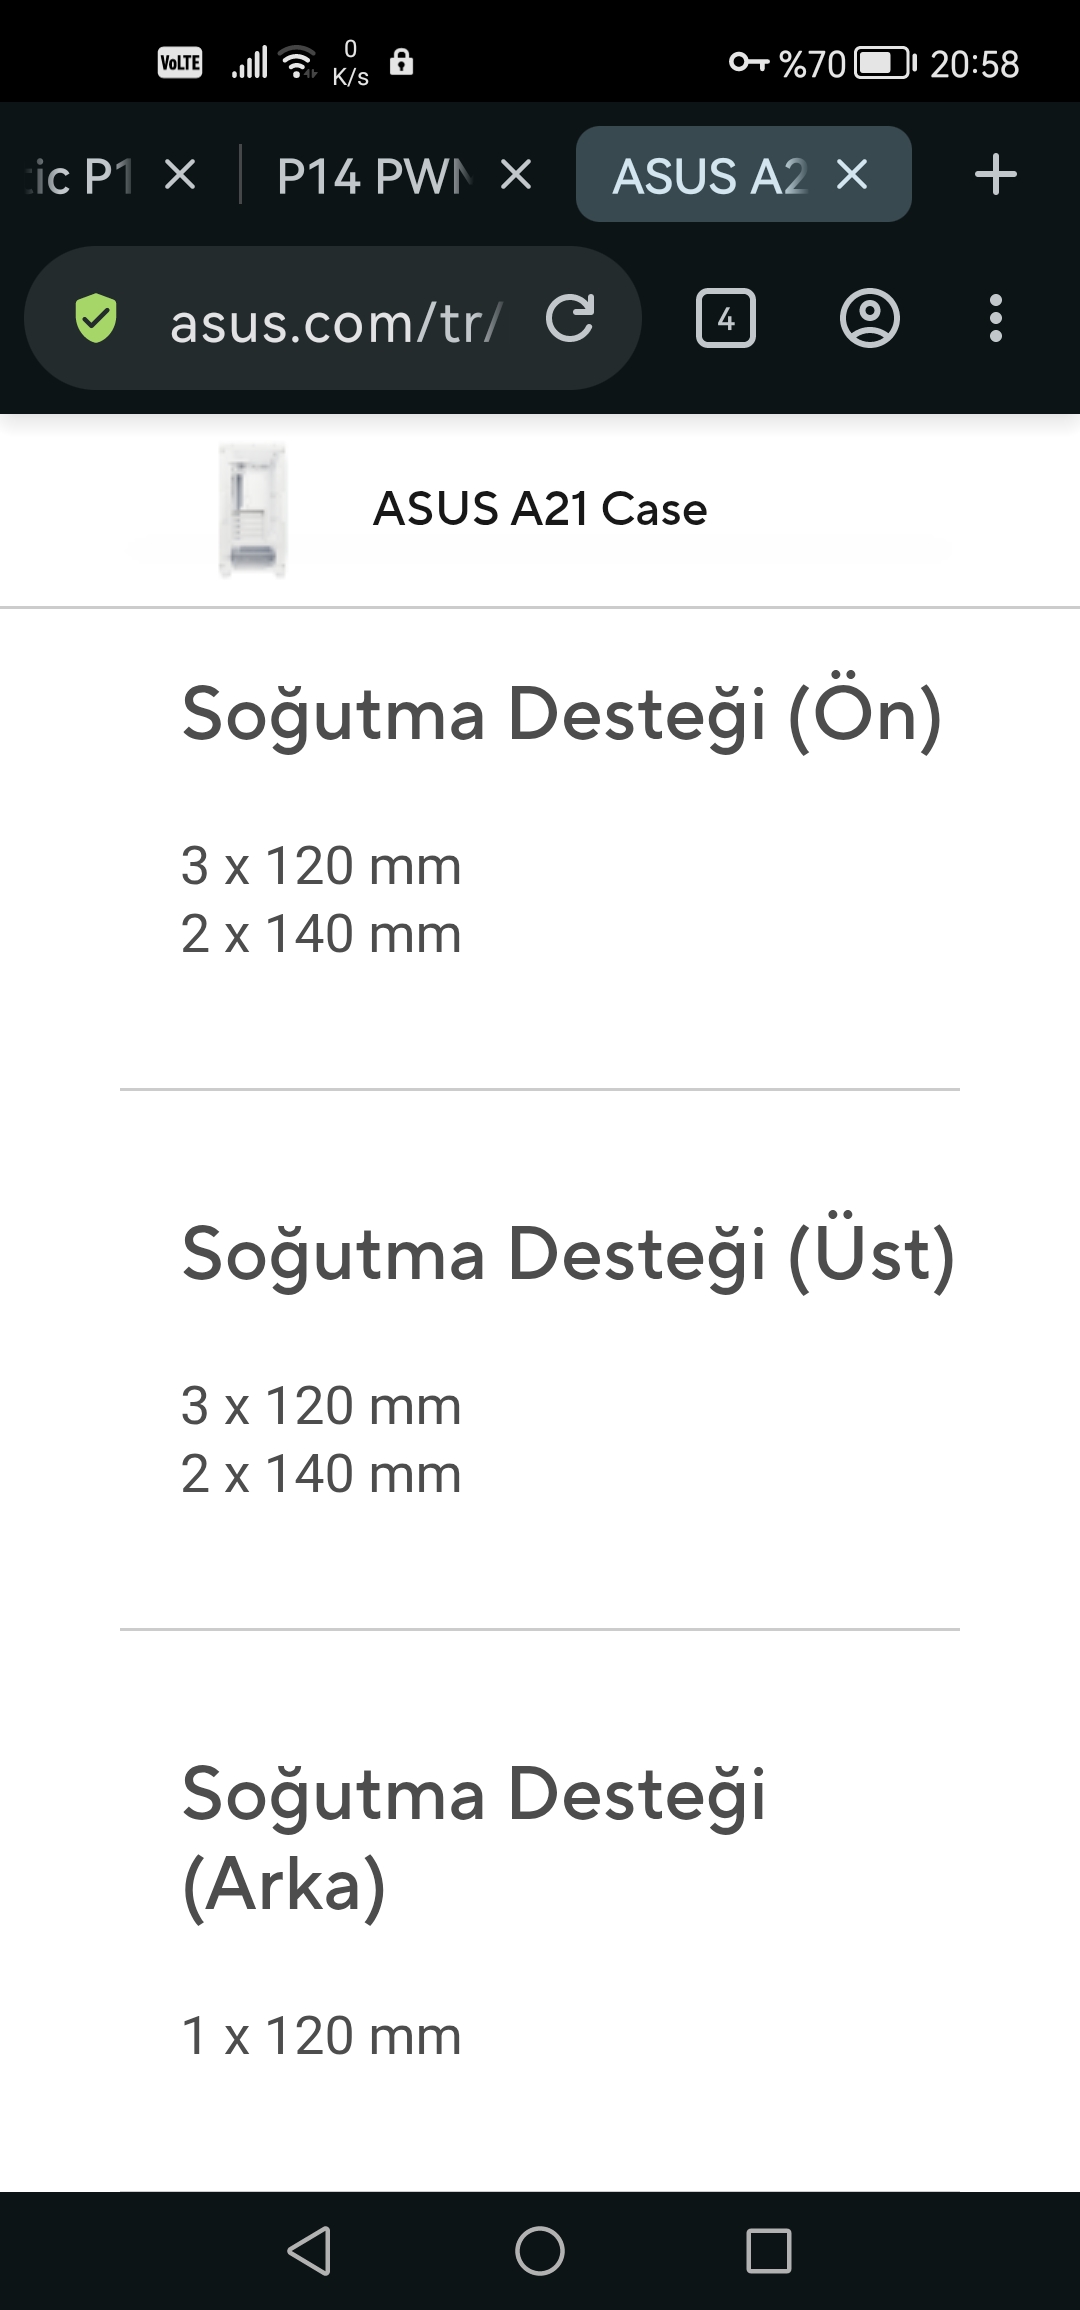Select the ASUS A2 tab
The height and width of the screenshot is (2310, 1080).
click(x=709, y=176)
